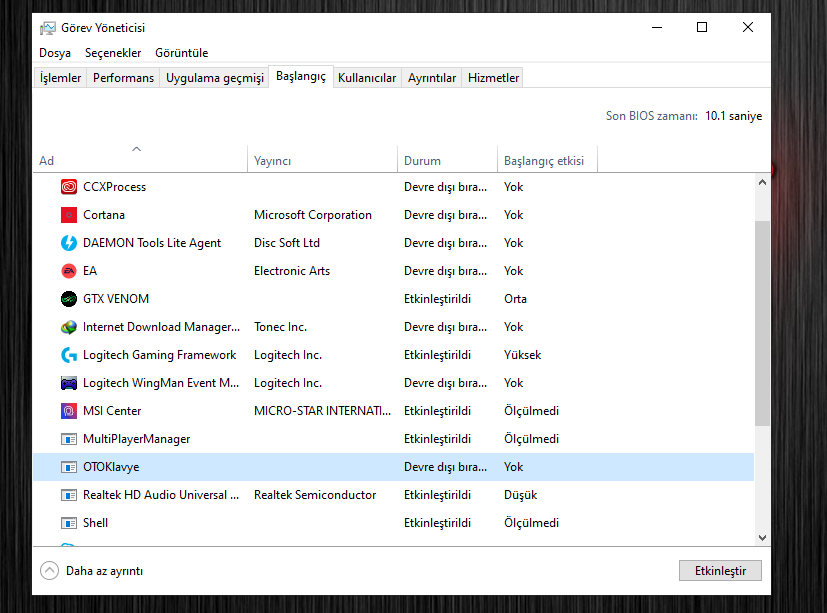
Task: Click the Realtek Semiconductor publisher cell
Action: (315, 495)
